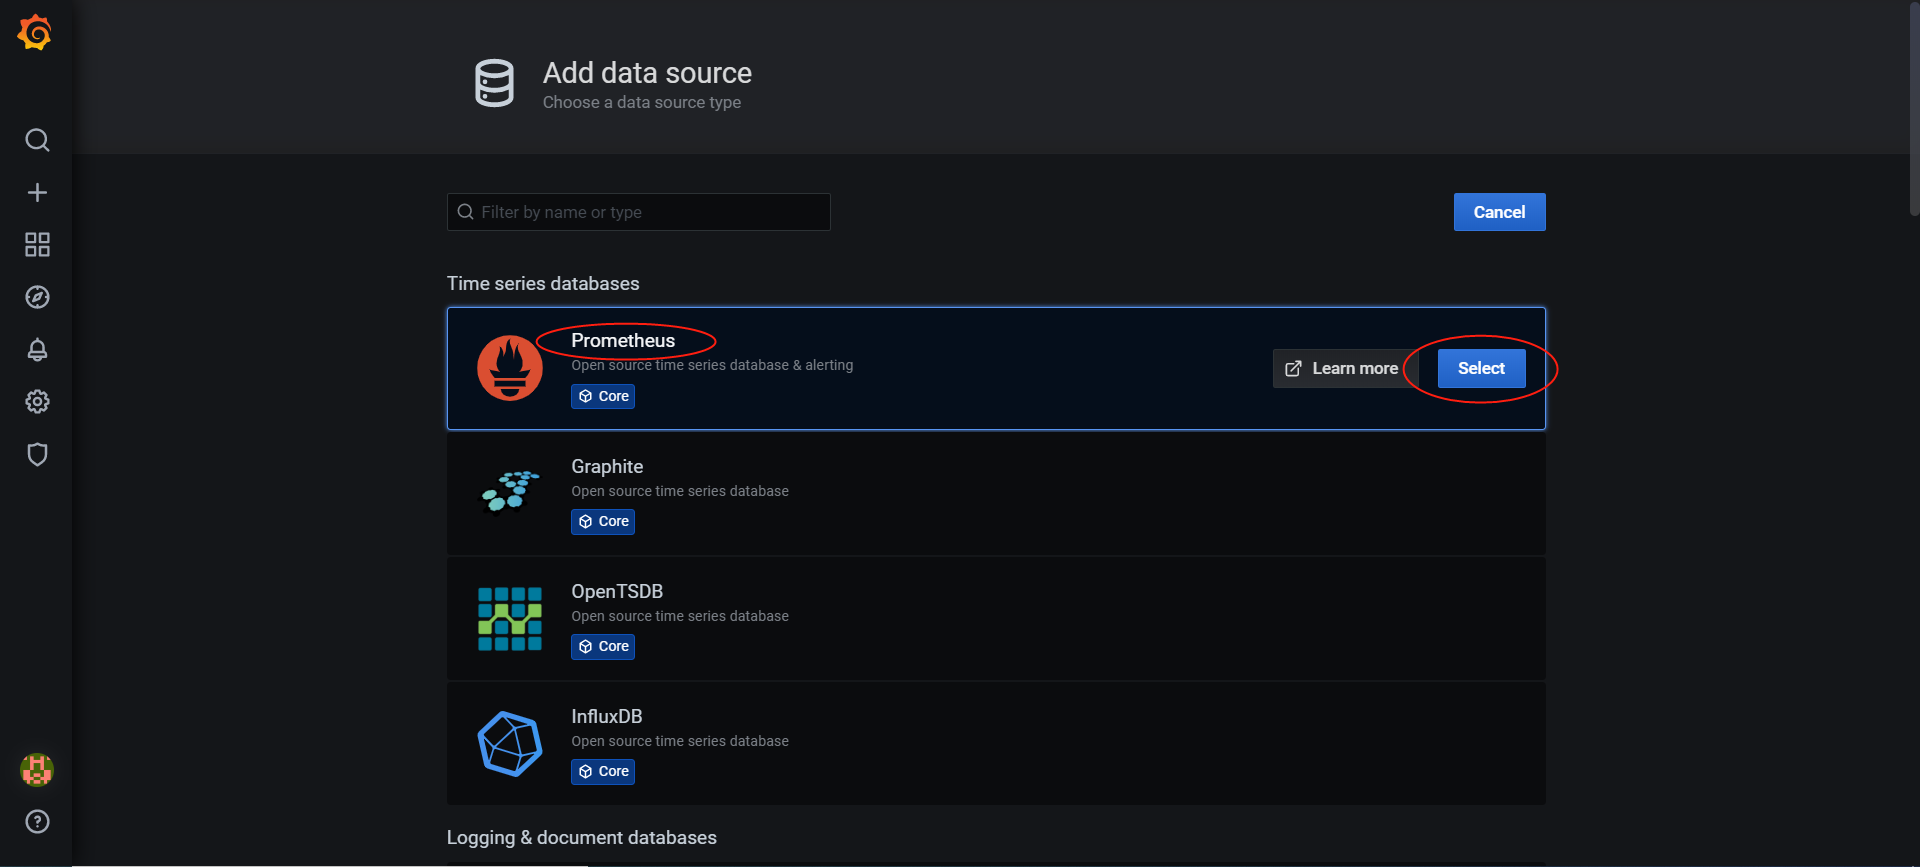Select the Prometheus data source title

pyautogui.click(x=623, y=341)
